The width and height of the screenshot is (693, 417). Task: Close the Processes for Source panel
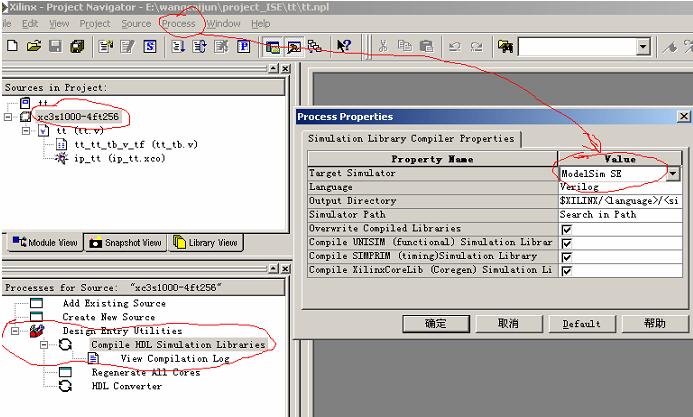[286, 269]
